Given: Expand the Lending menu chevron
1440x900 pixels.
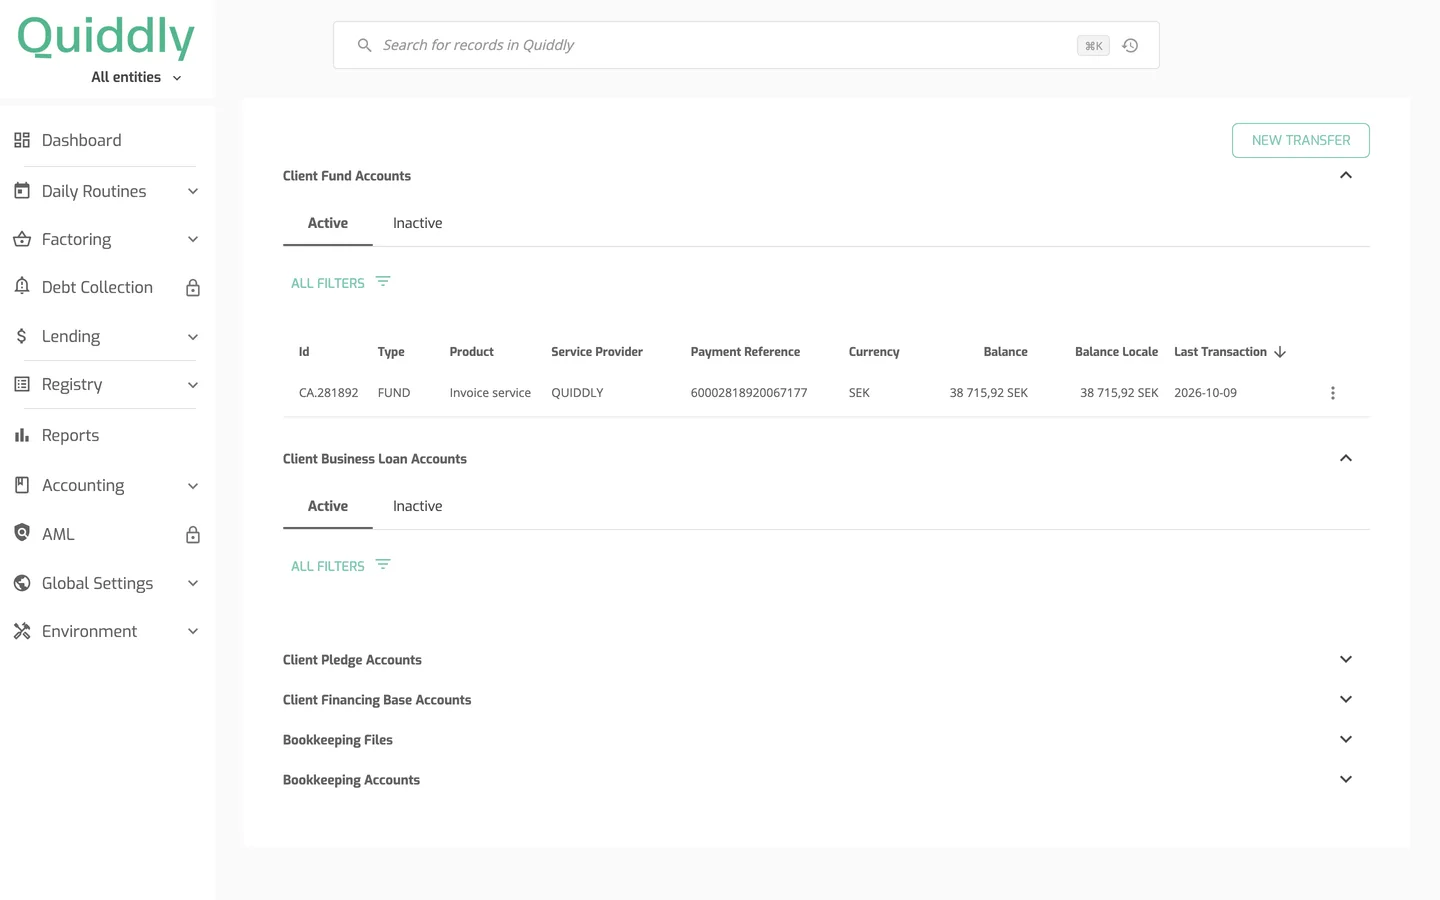Looking at the screenshot, I should click(193, 337).
